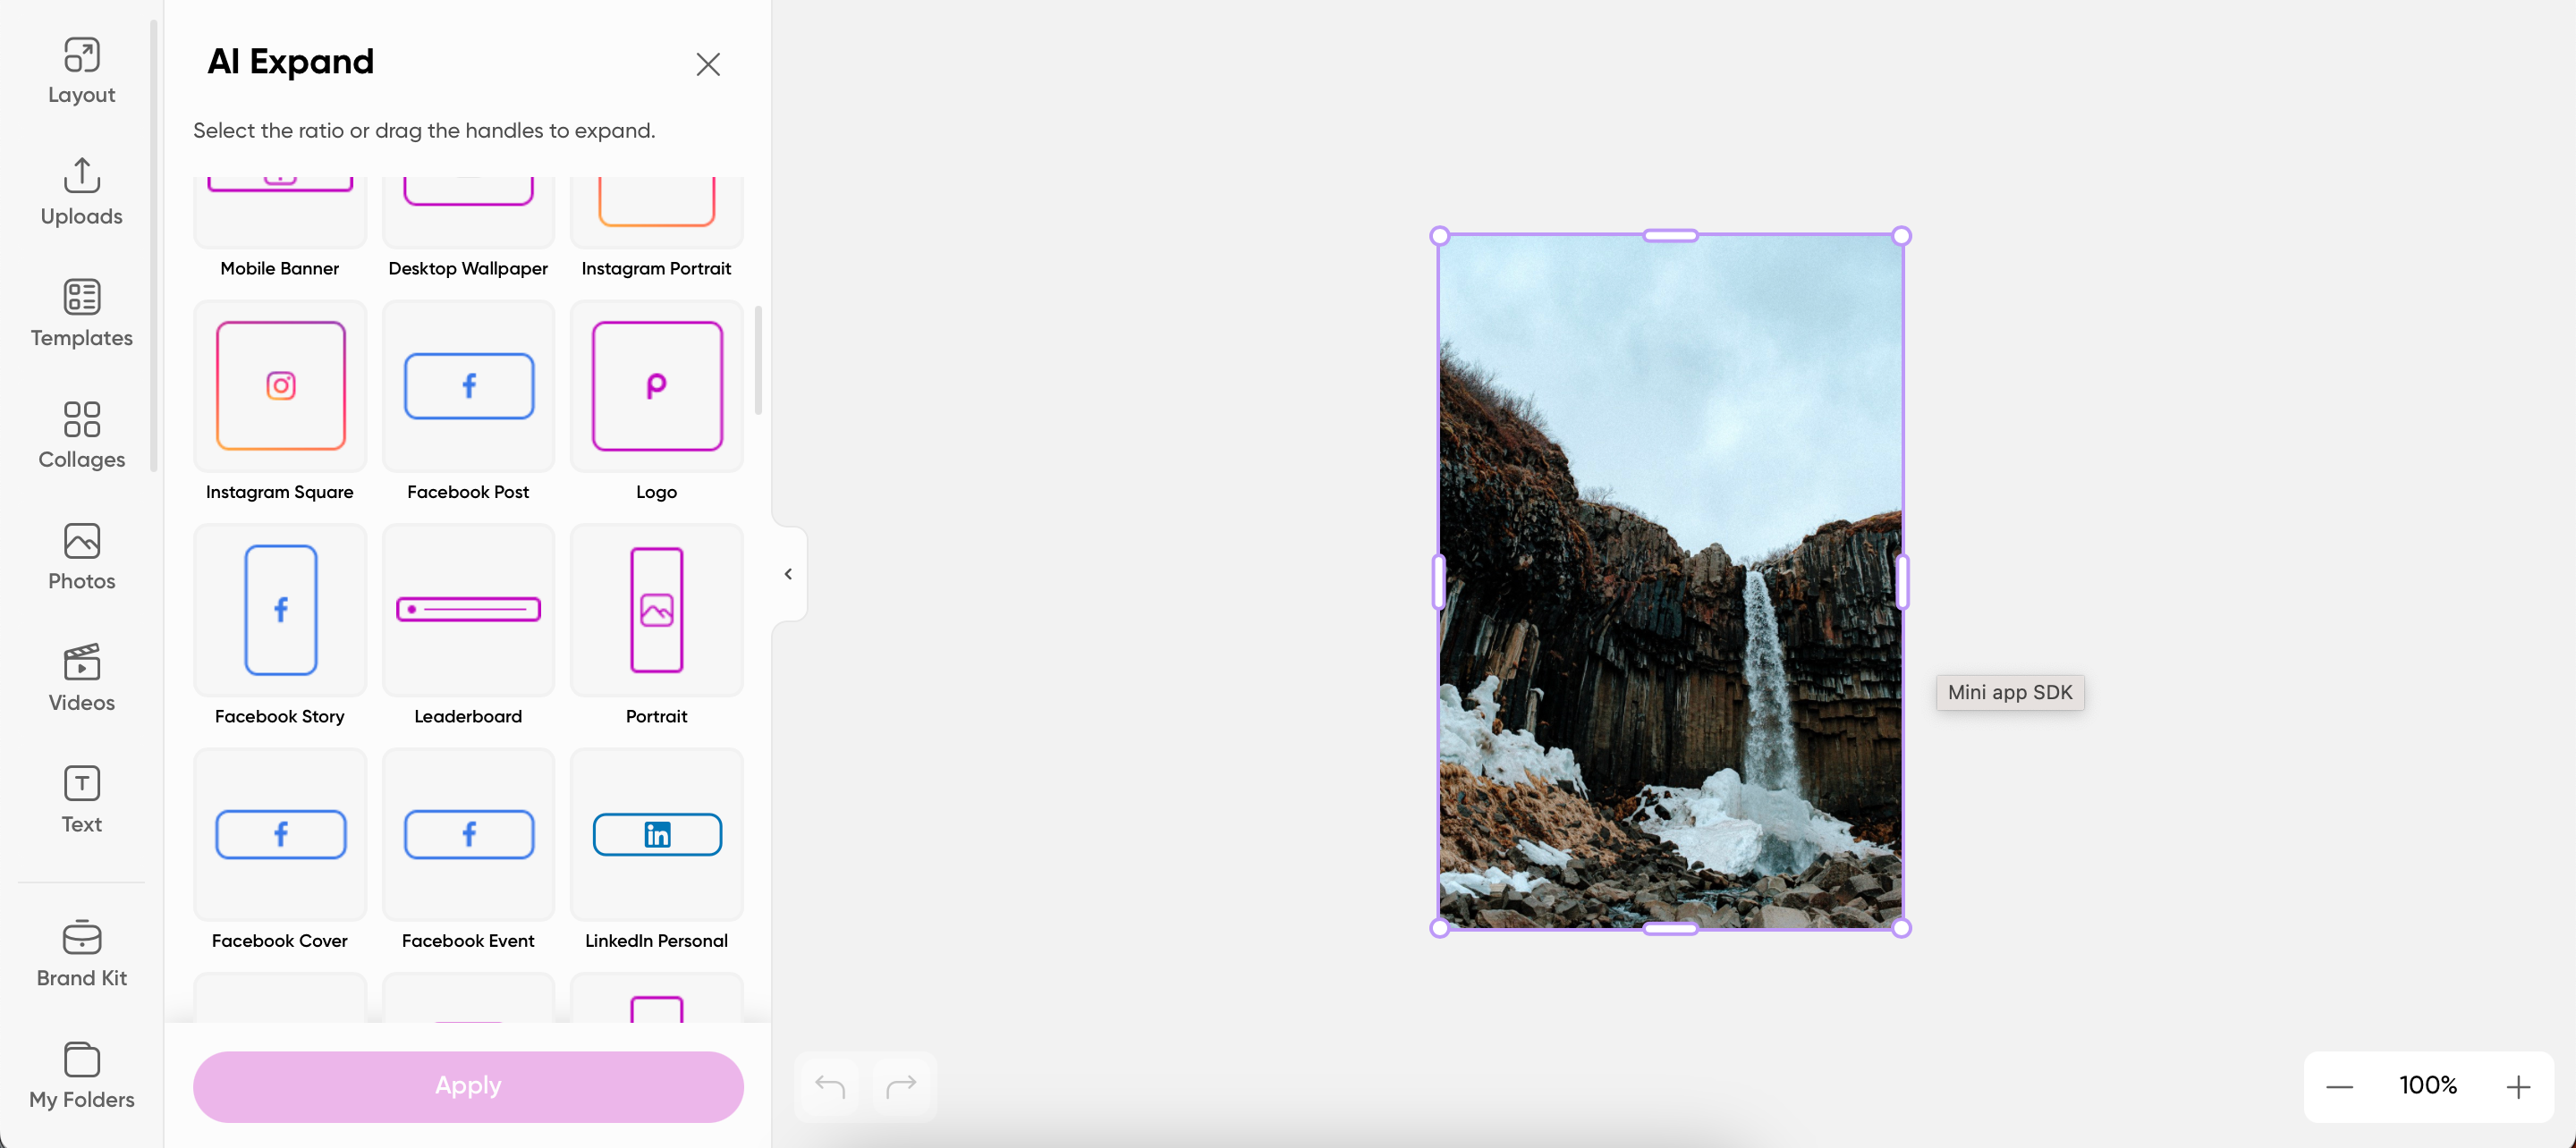
Task: Open the Brand Kit panel
Action: tap(81, 954)
